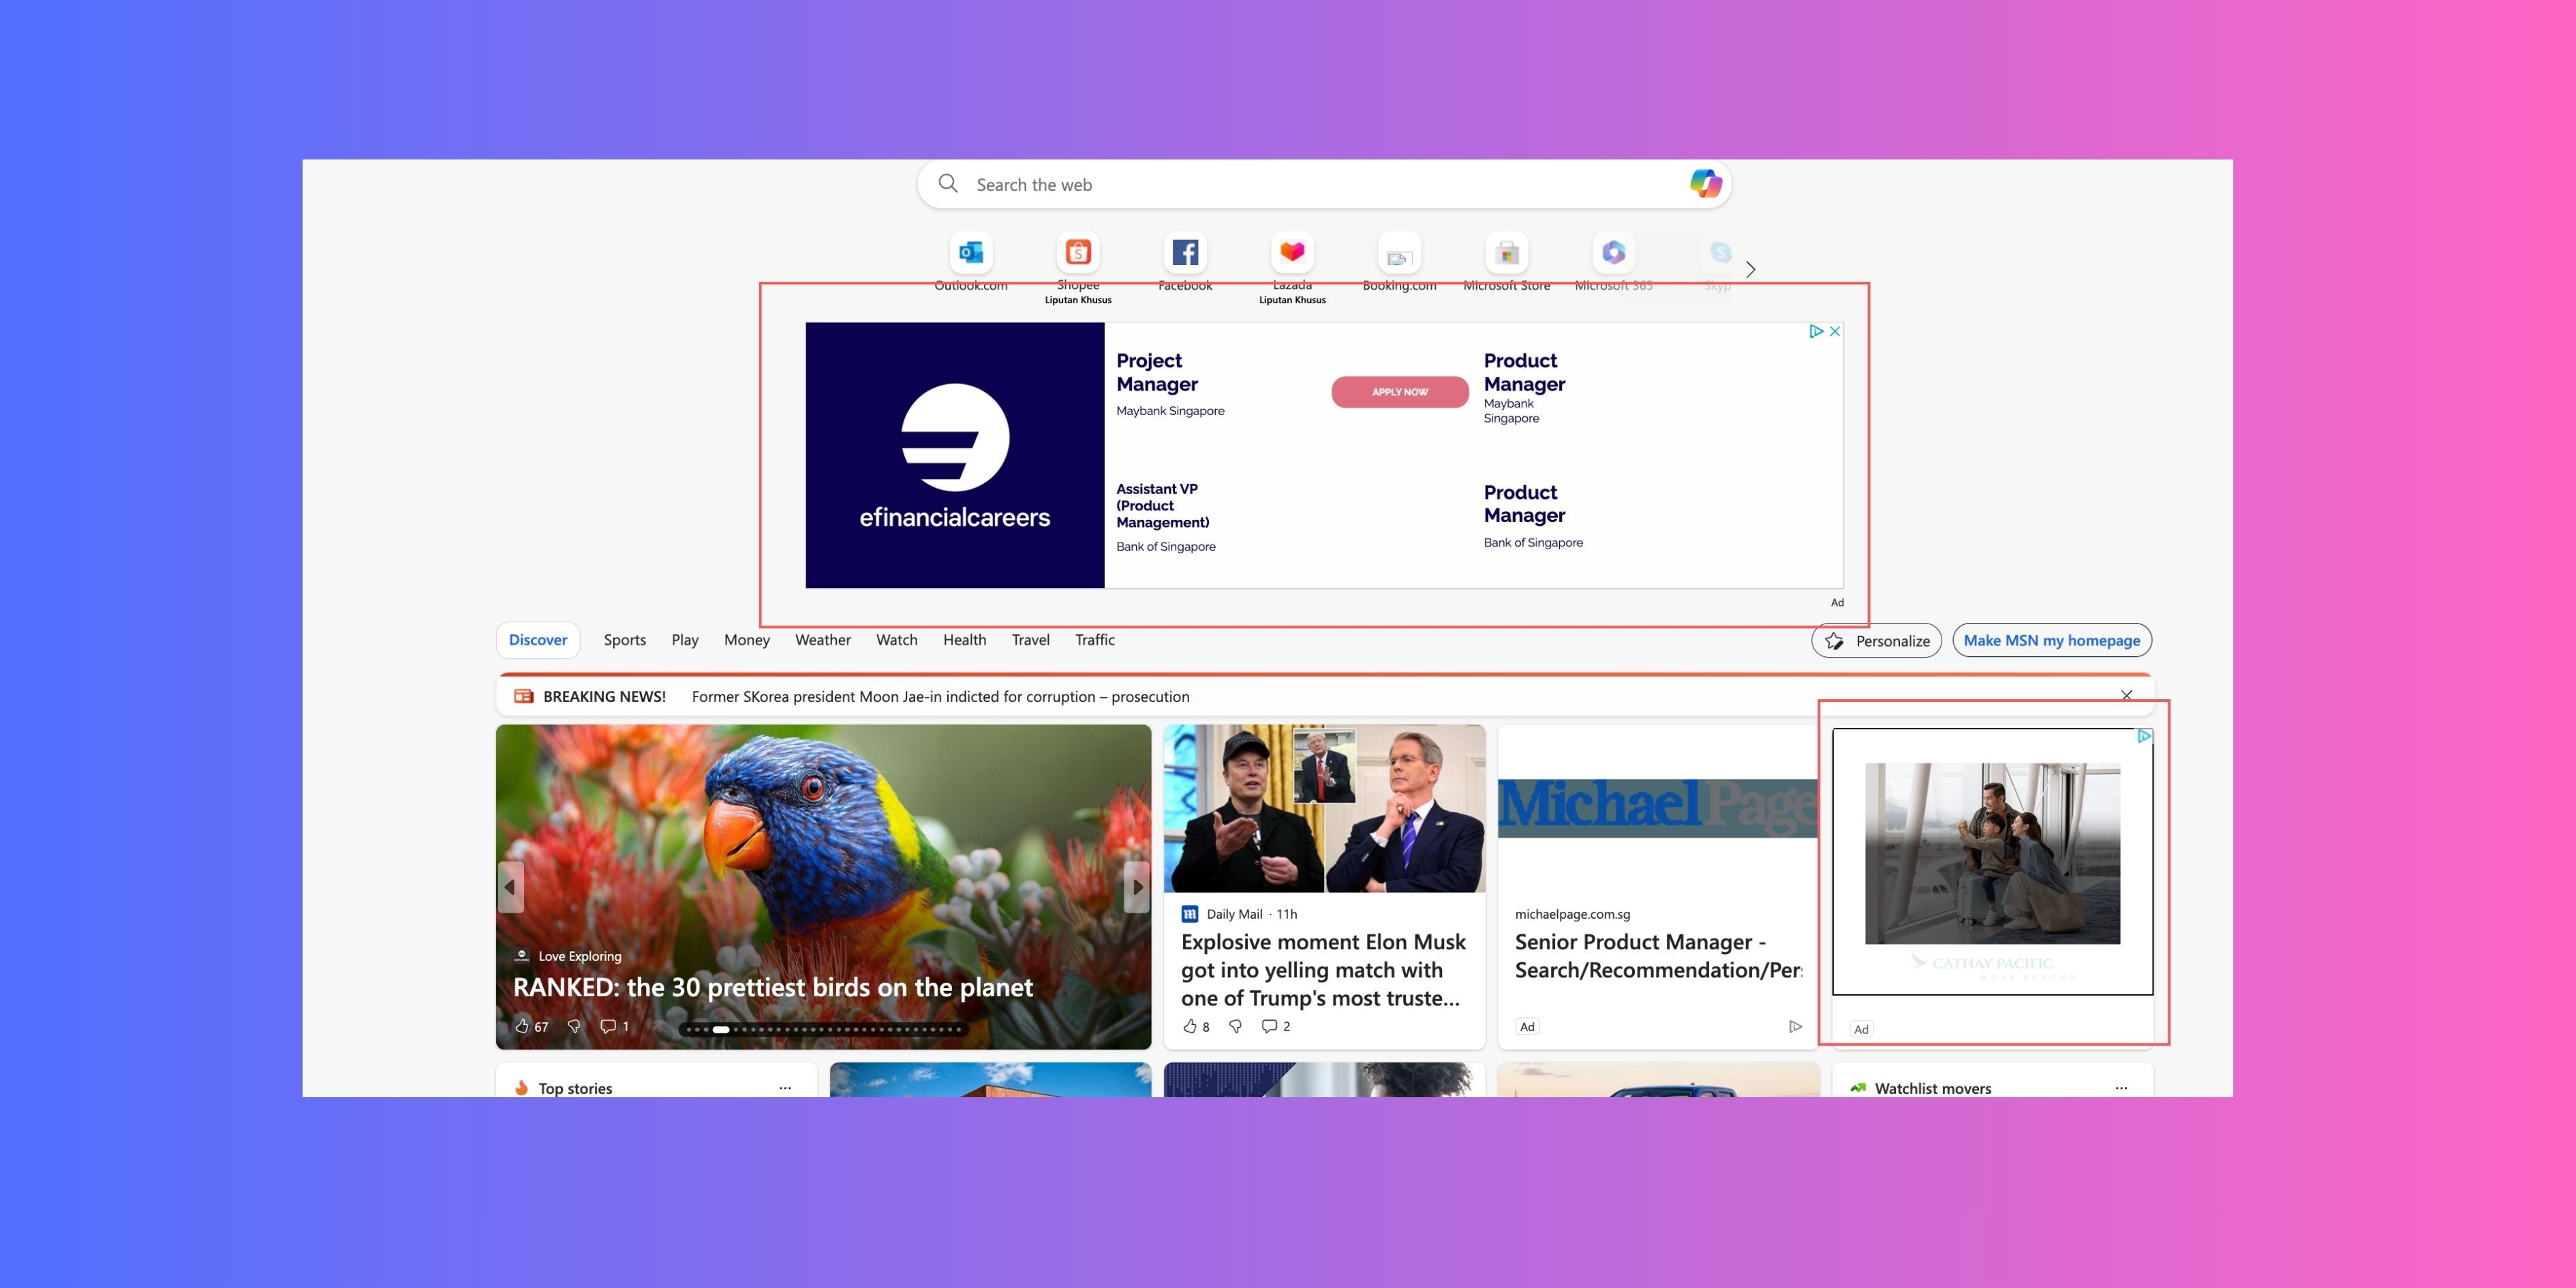Open the Shopee shortcut icon
Viewport: 2576px width, 1288px height.
[1078, 253]
